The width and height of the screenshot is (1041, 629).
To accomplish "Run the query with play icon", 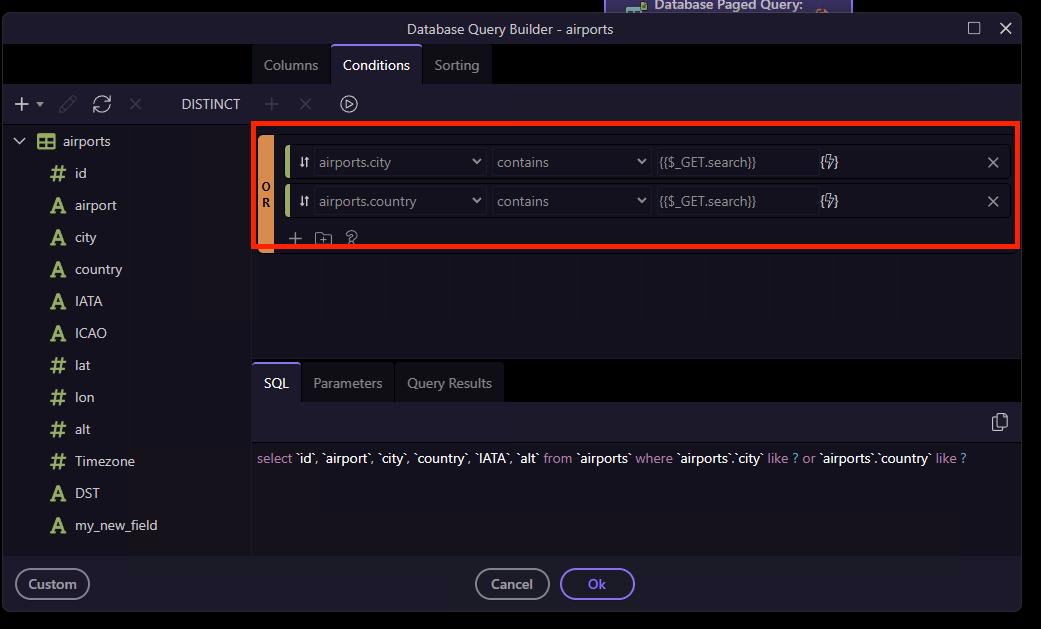I will click(349, 104).
